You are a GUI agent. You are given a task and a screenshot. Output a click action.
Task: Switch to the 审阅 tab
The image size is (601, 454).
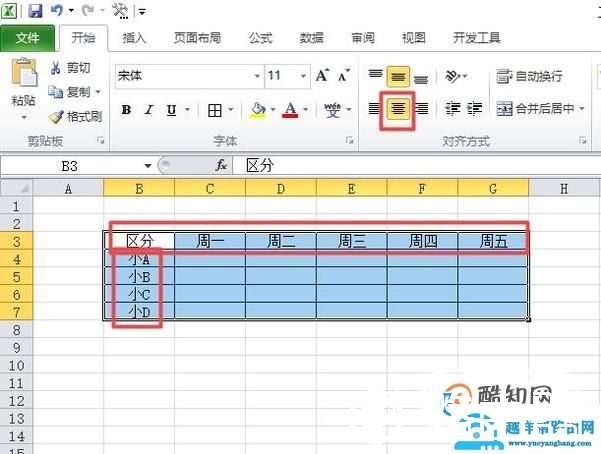[x=363, y=38]
